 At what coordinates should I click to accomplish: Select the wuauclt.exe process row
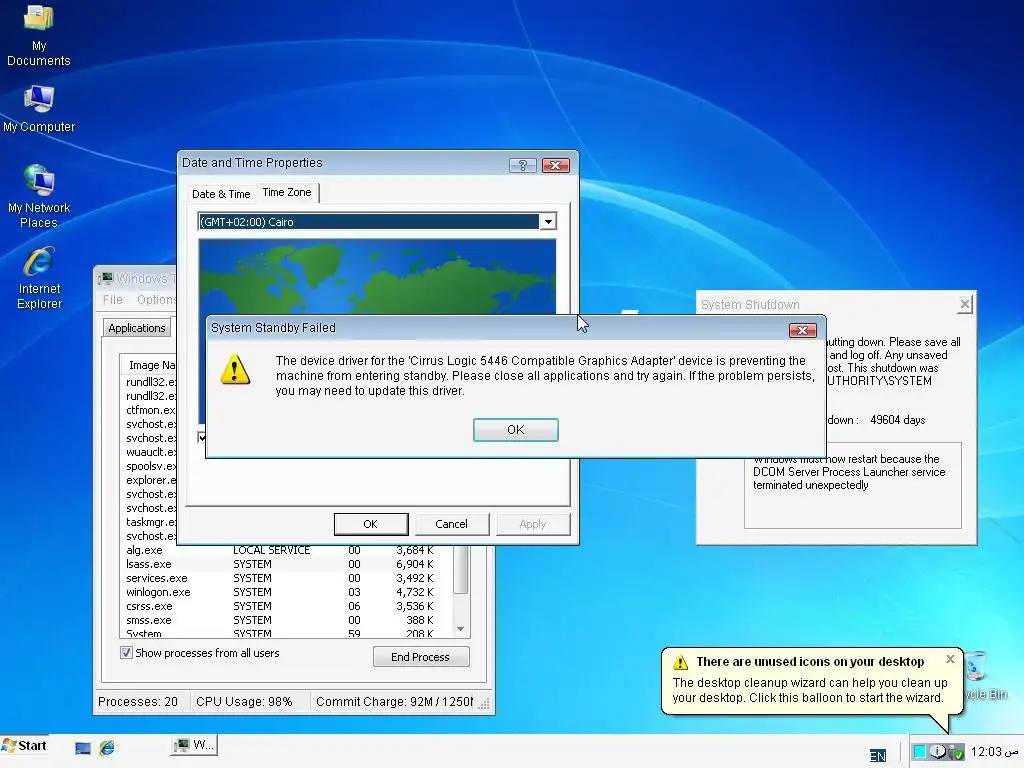[x=150, y=452]
